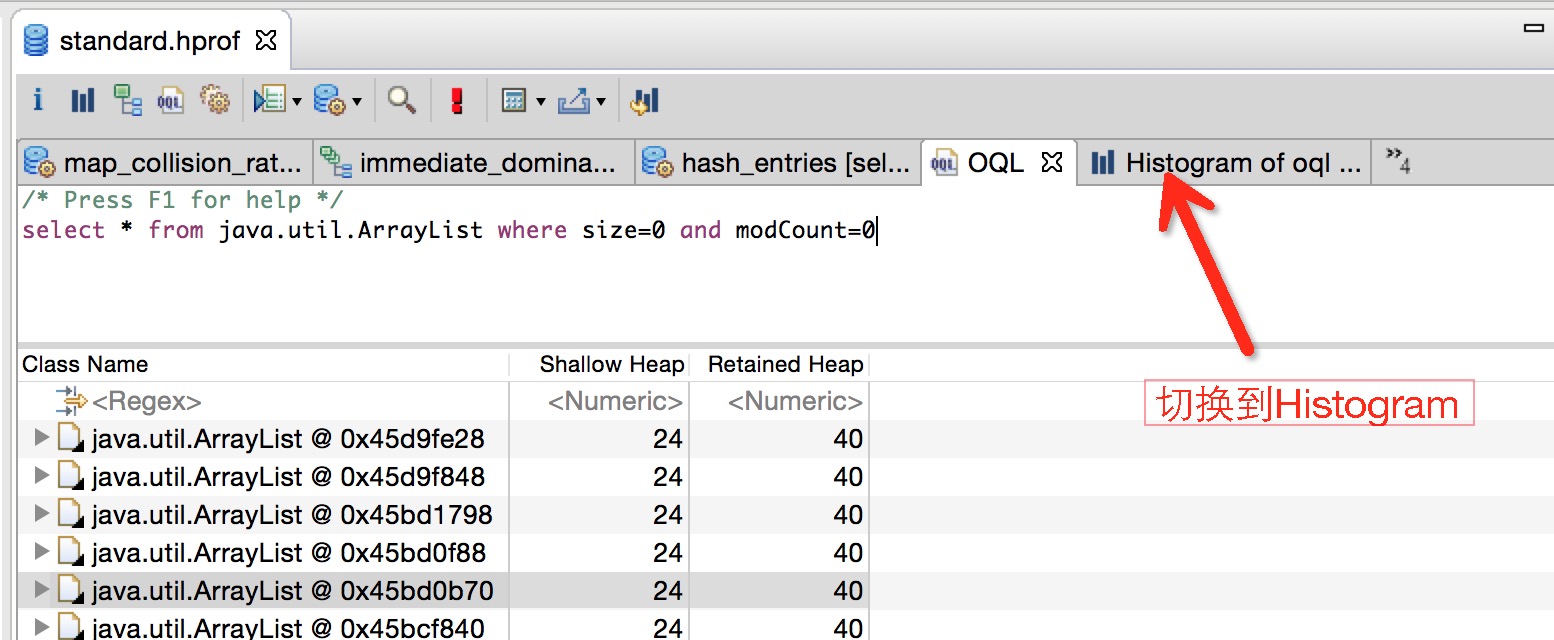Open the Dominator Tree toolbar icon

(x=127, y=100)
